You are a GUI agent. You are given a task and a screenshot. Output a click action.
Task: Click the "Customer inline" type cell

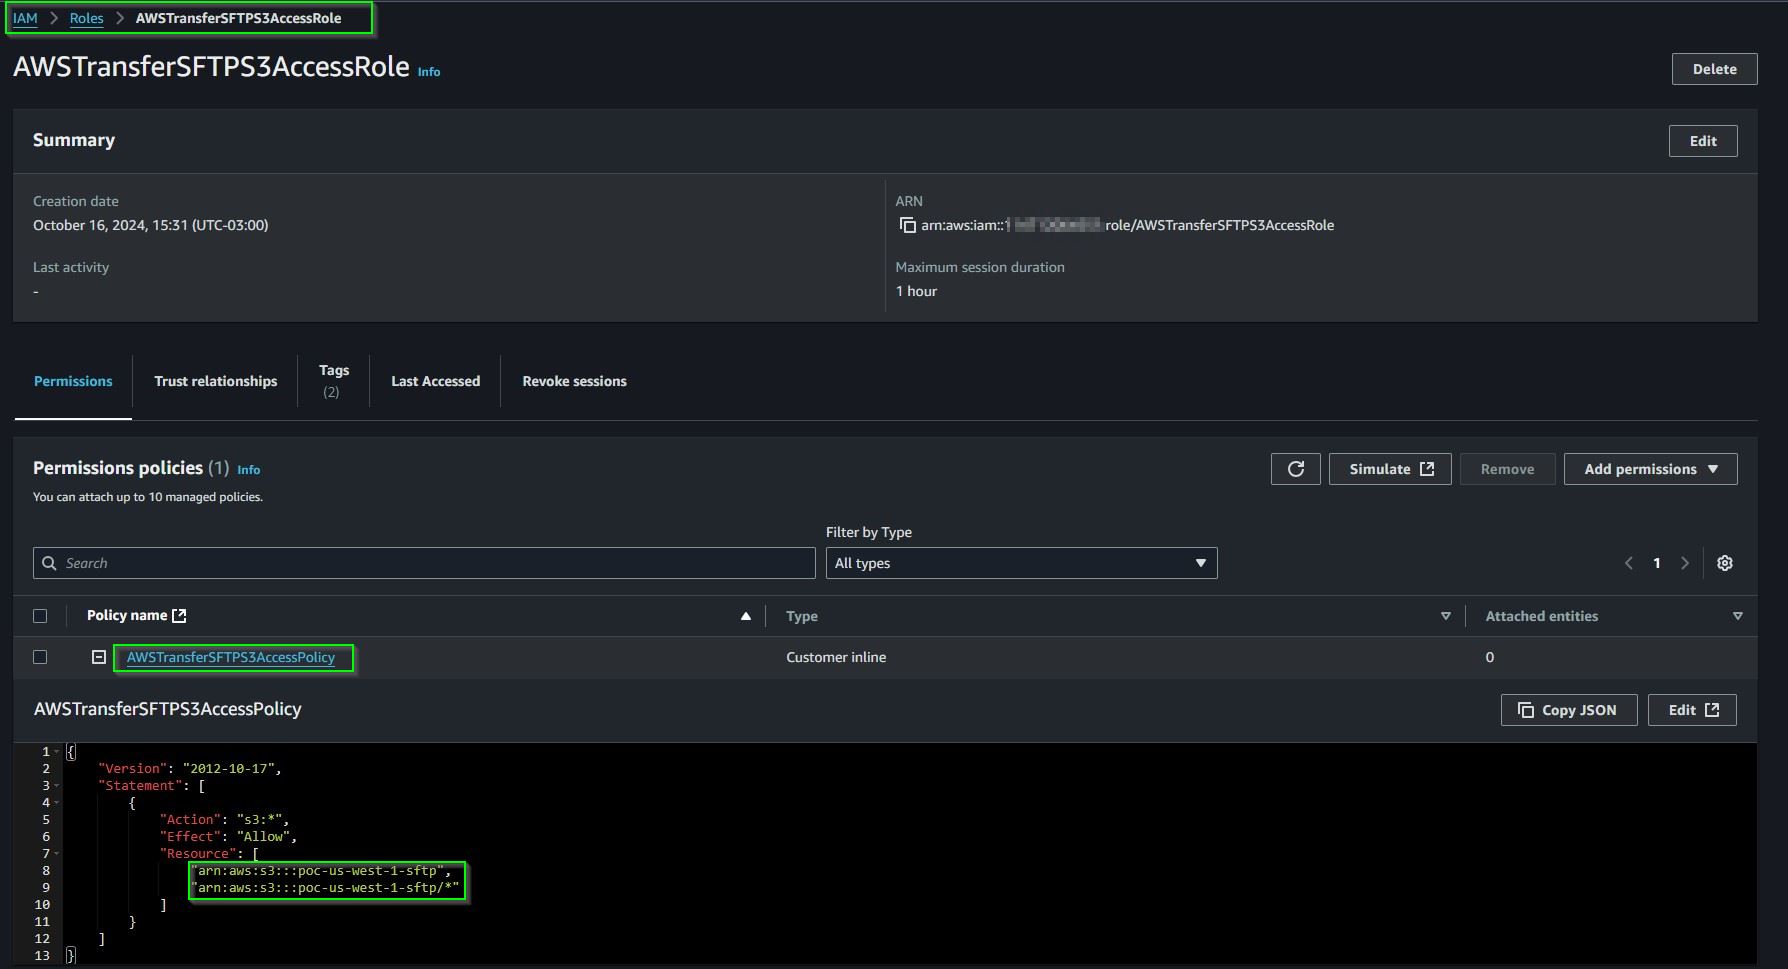[836, 657]
